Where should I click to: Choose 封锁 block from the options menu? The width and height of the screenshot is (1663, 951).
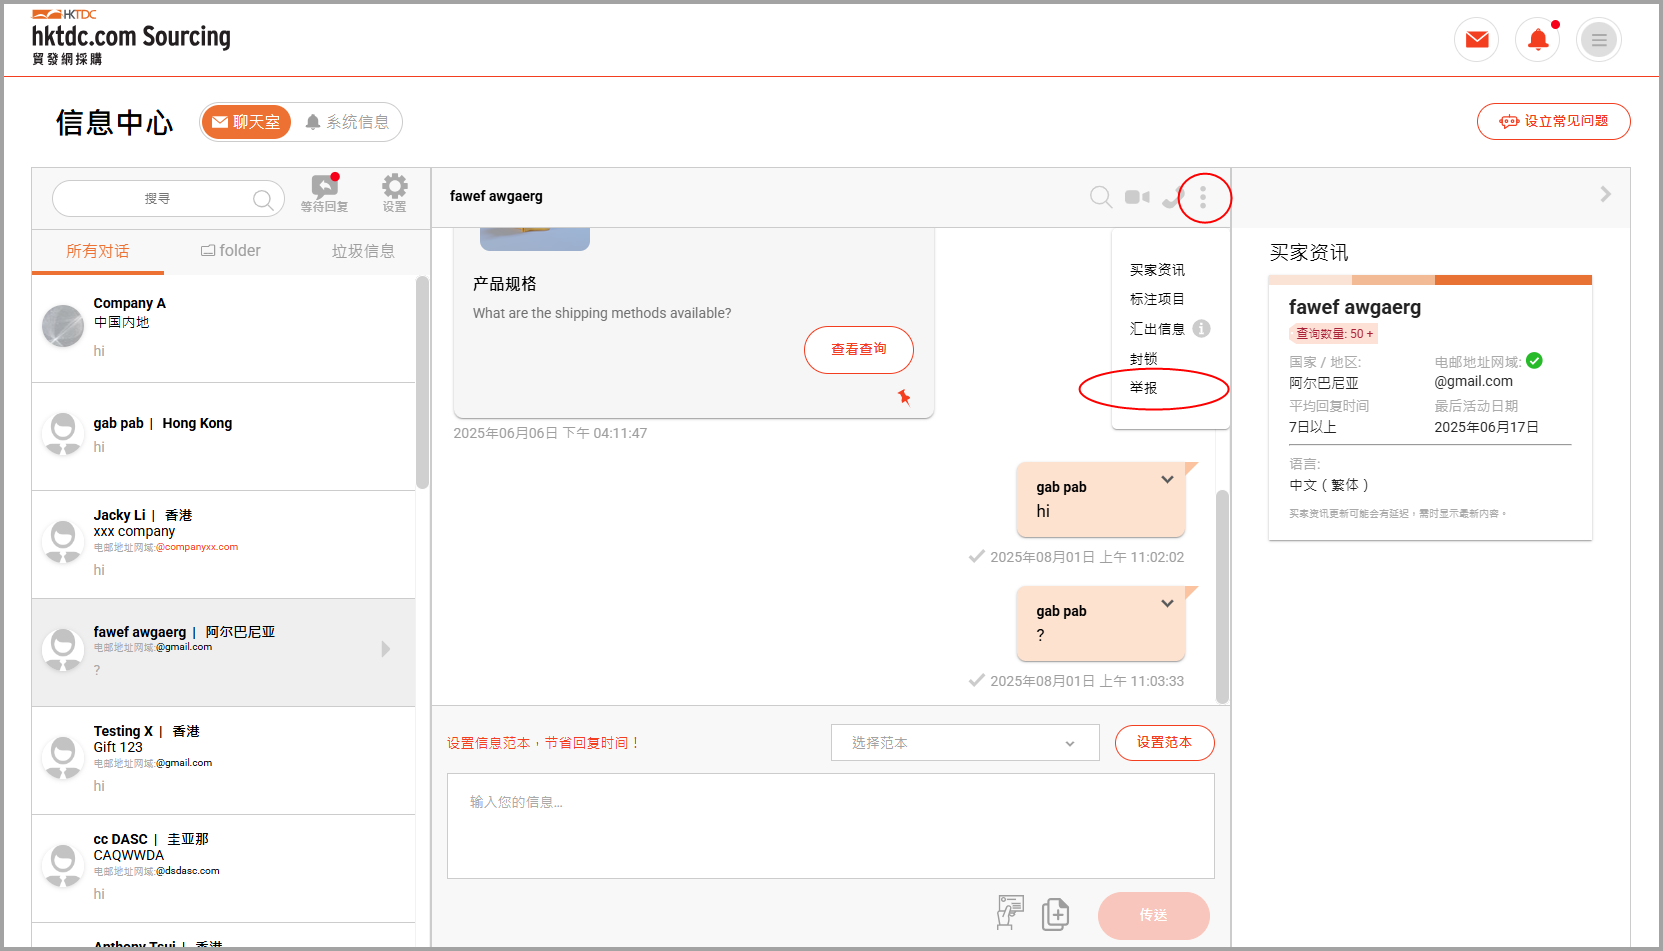click(x=1143, y=359)
